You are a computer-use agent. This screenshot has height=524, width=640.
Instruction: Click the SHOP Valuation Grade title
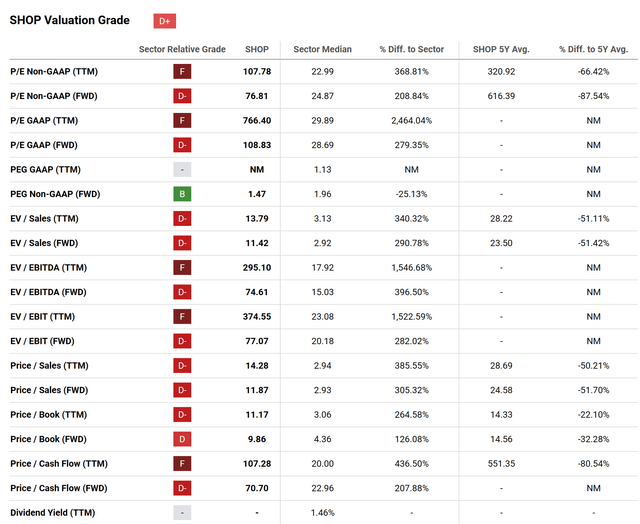69,21
